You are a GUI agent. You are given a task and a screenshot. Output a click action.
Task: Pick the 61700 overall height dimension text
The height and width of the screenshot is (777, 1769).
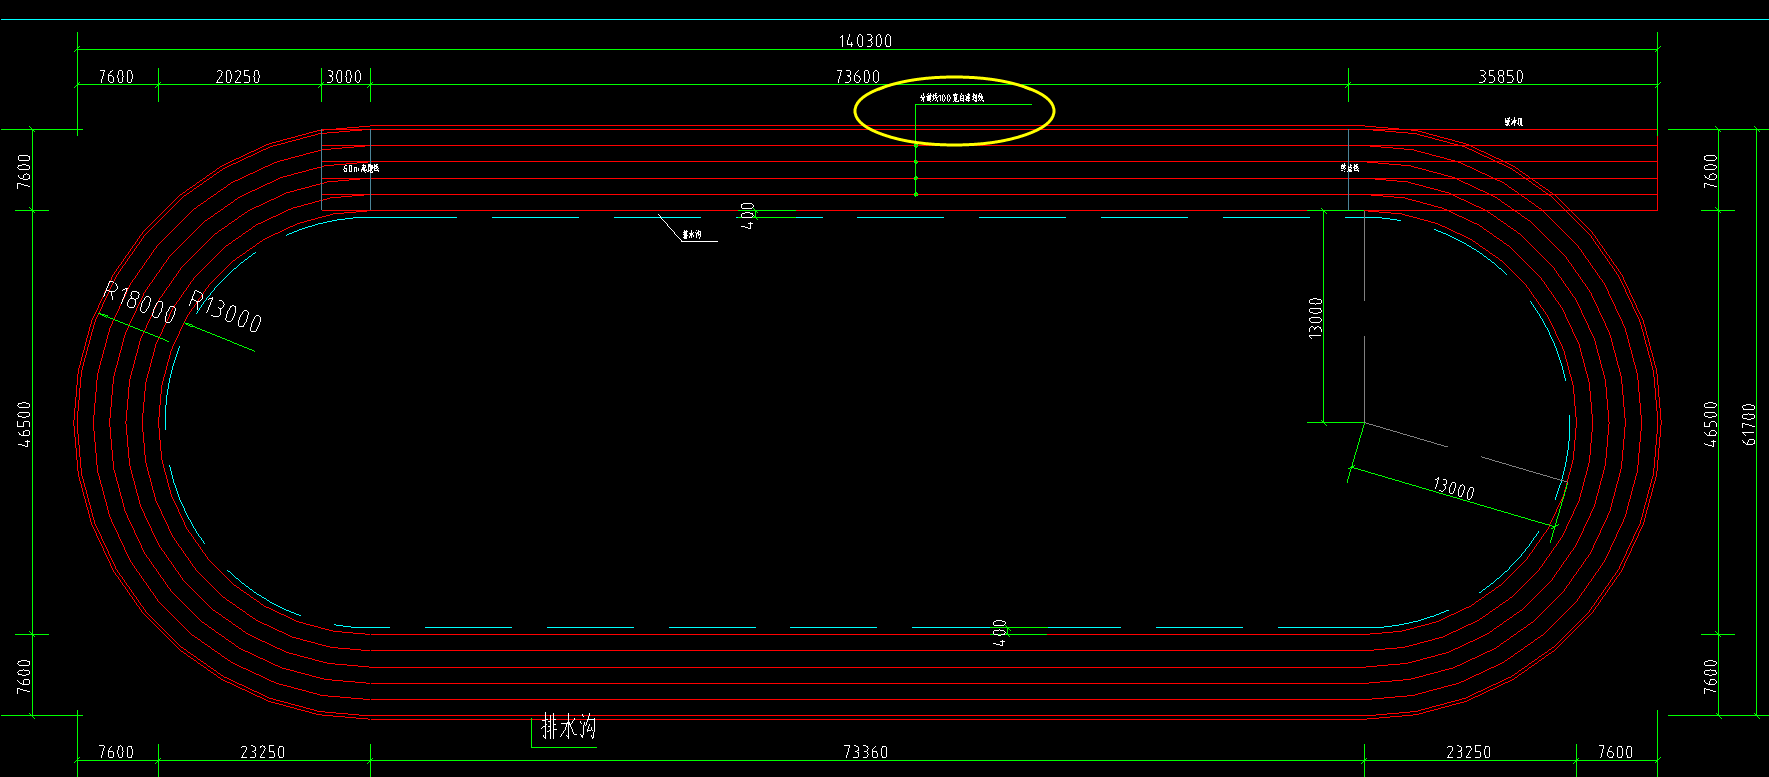pos(1748,424)
